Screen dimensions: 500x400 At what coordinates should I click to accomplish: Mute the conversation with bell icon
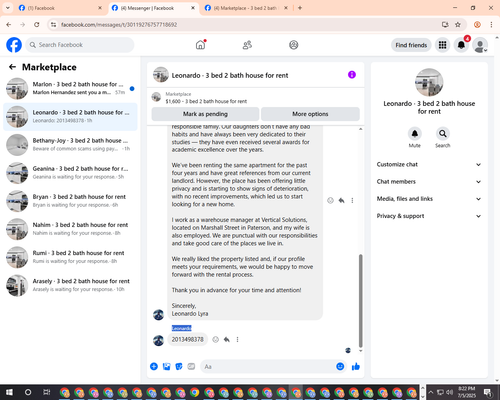pos(414,134)
